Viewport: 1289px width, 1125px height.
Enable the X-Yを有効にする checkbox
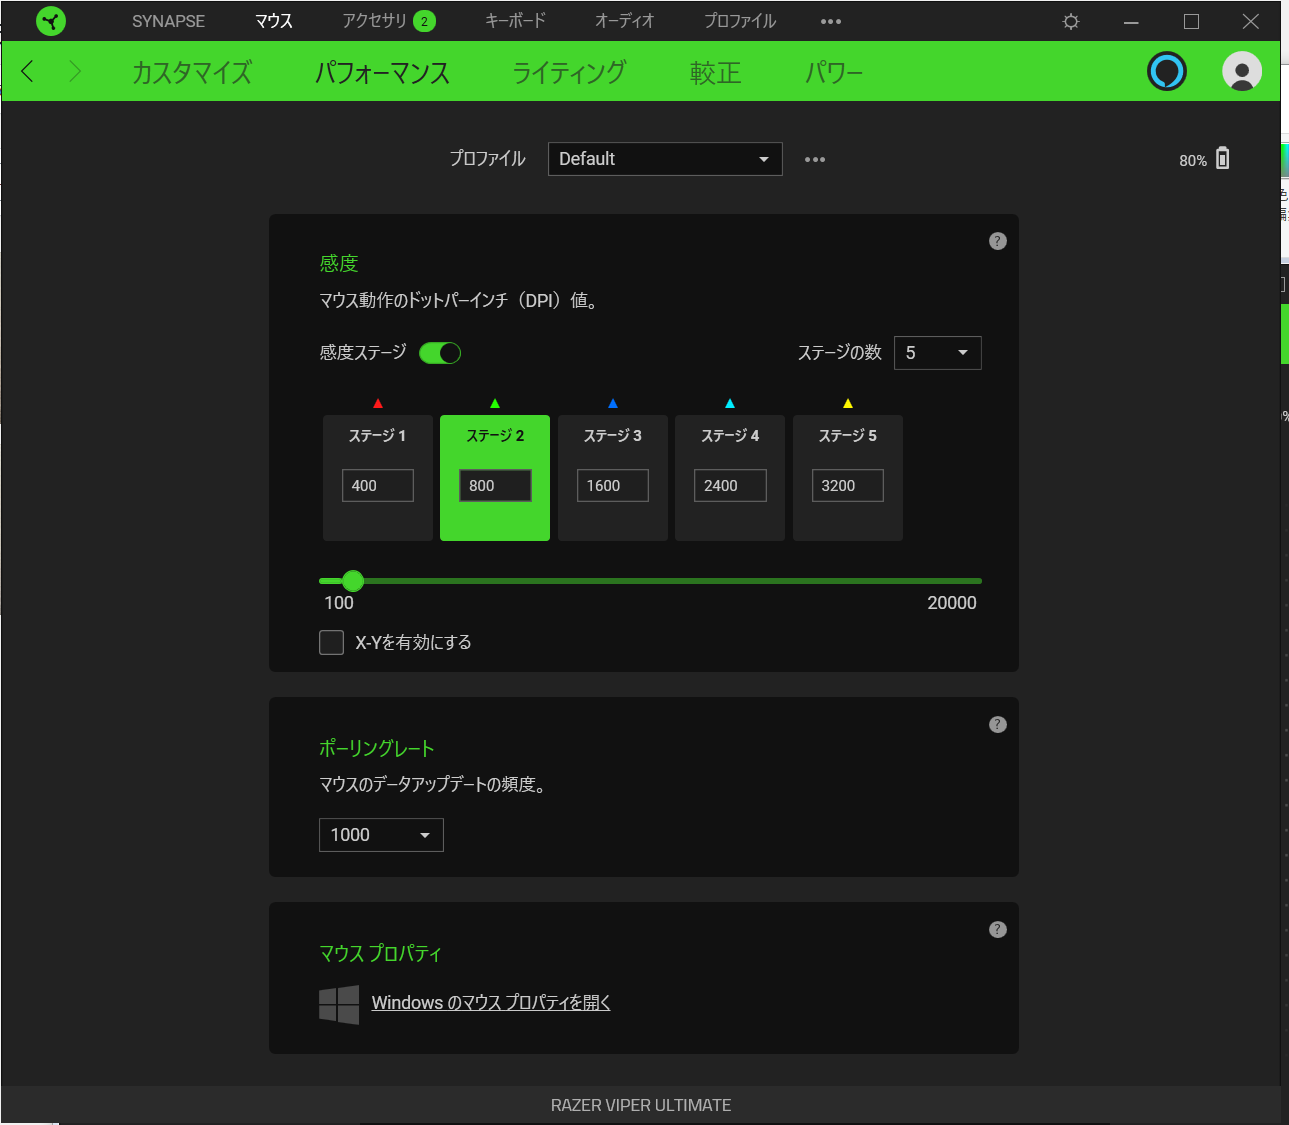(331, 642)
